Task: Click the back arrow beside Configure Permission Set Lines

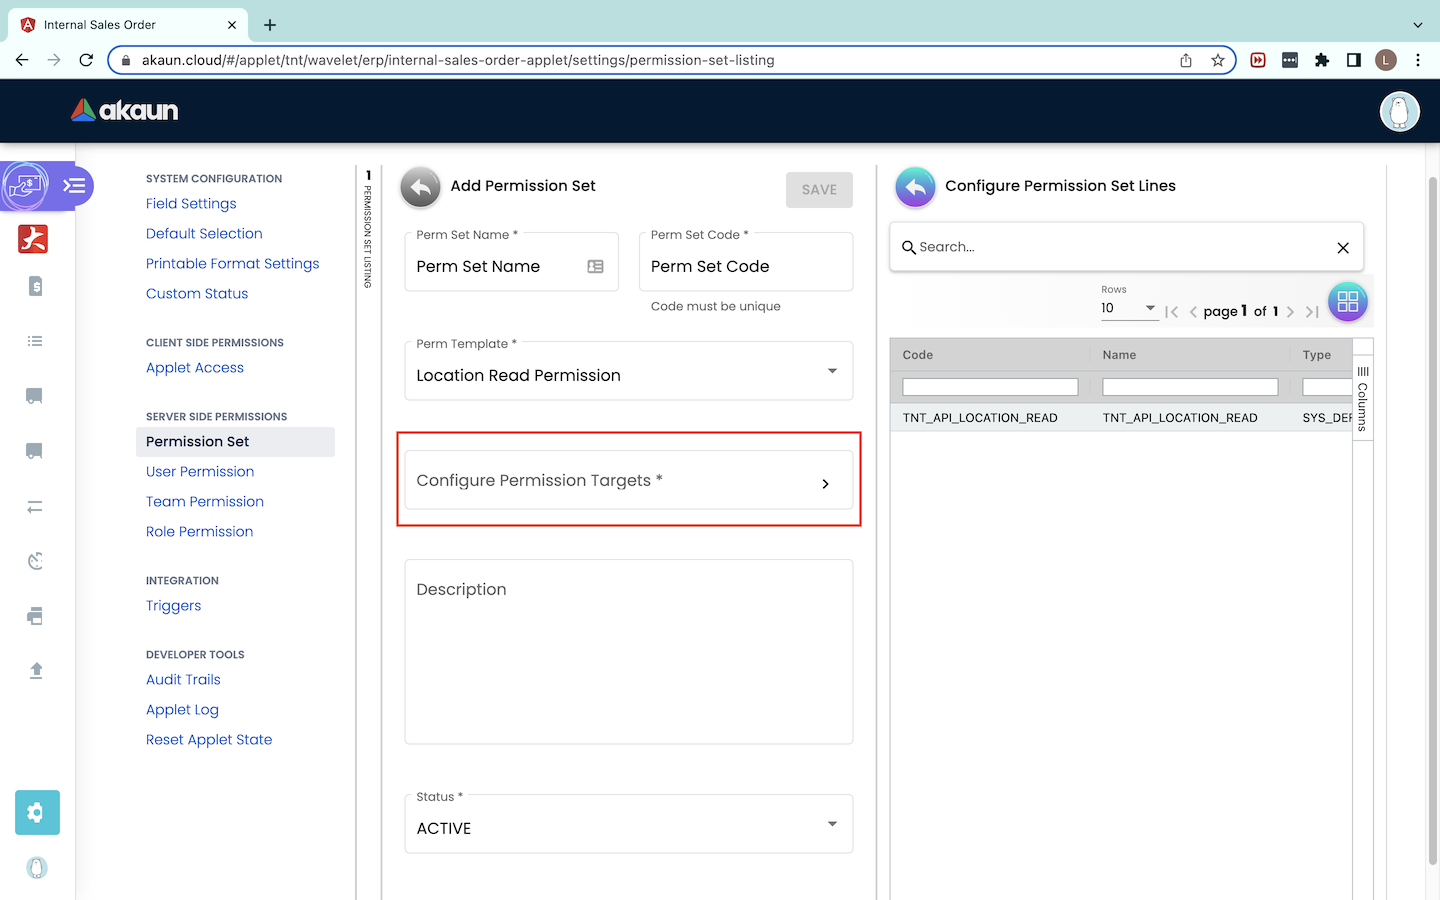Action: coord(915,187)
